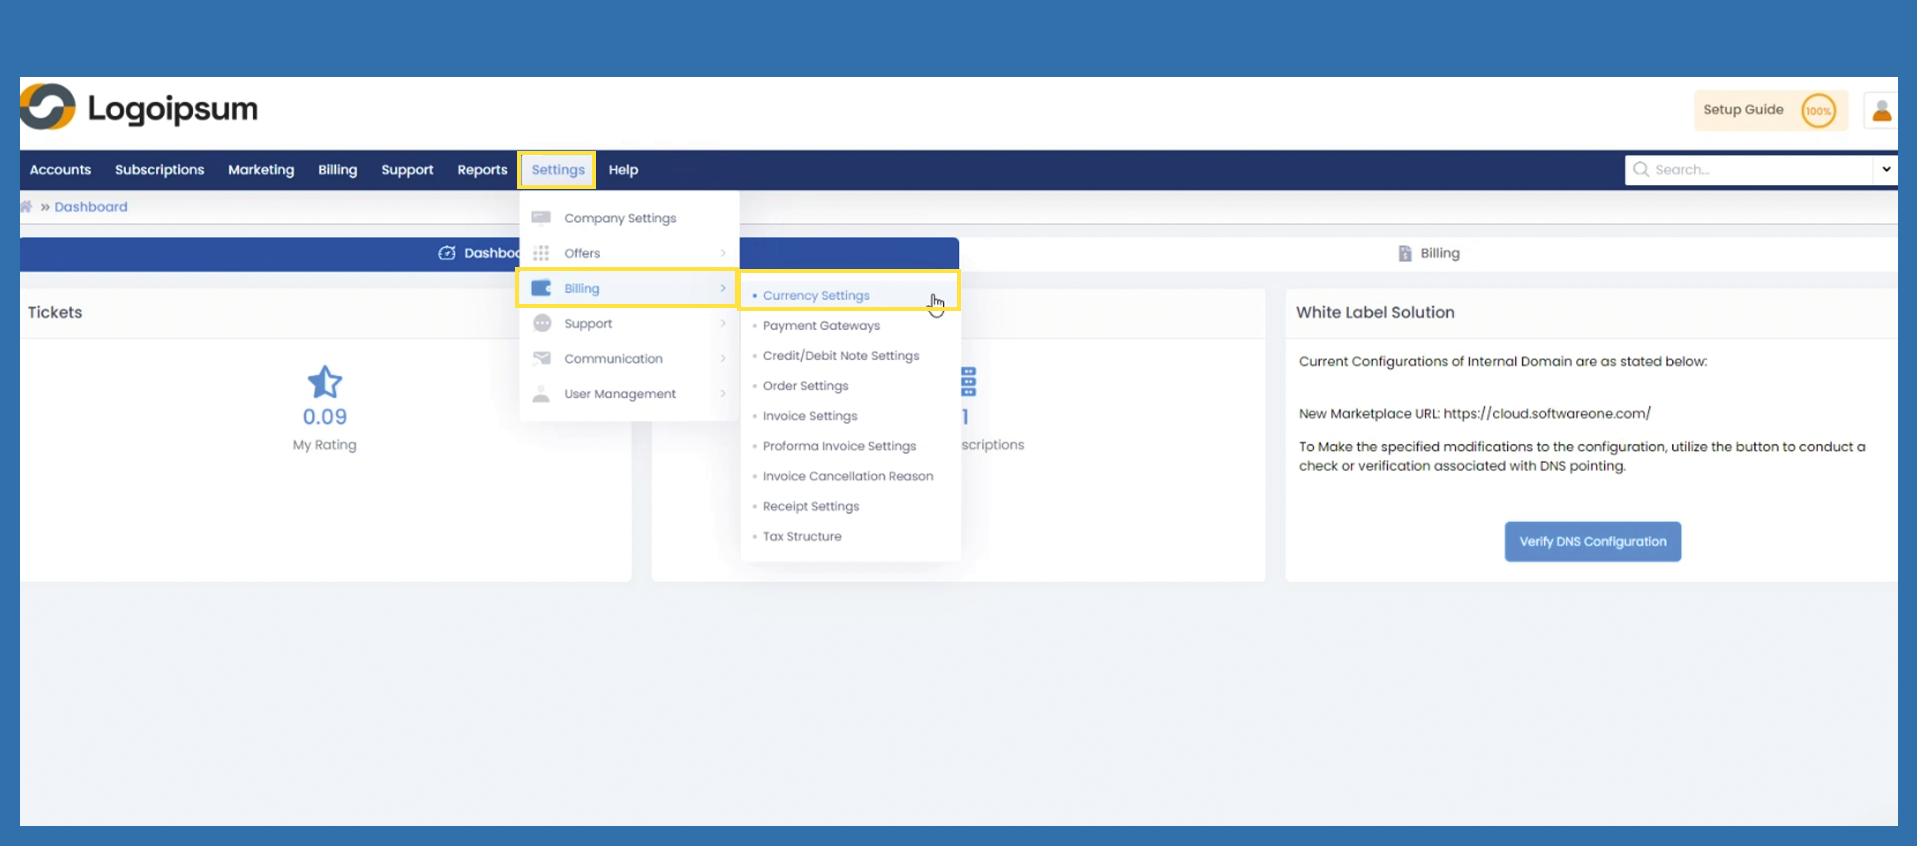This screenshot has width=1917, height=846.
Task: Expand the Support submenu chevron in Settings
Action: point(722,324)
